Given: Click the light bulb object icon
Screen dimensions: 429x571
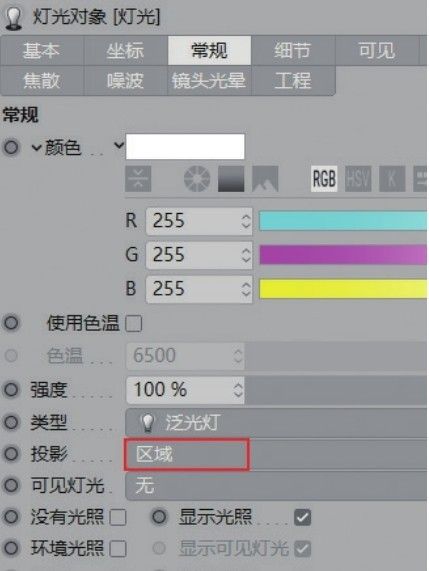Looking at the screenshot, I should [13, 18].
